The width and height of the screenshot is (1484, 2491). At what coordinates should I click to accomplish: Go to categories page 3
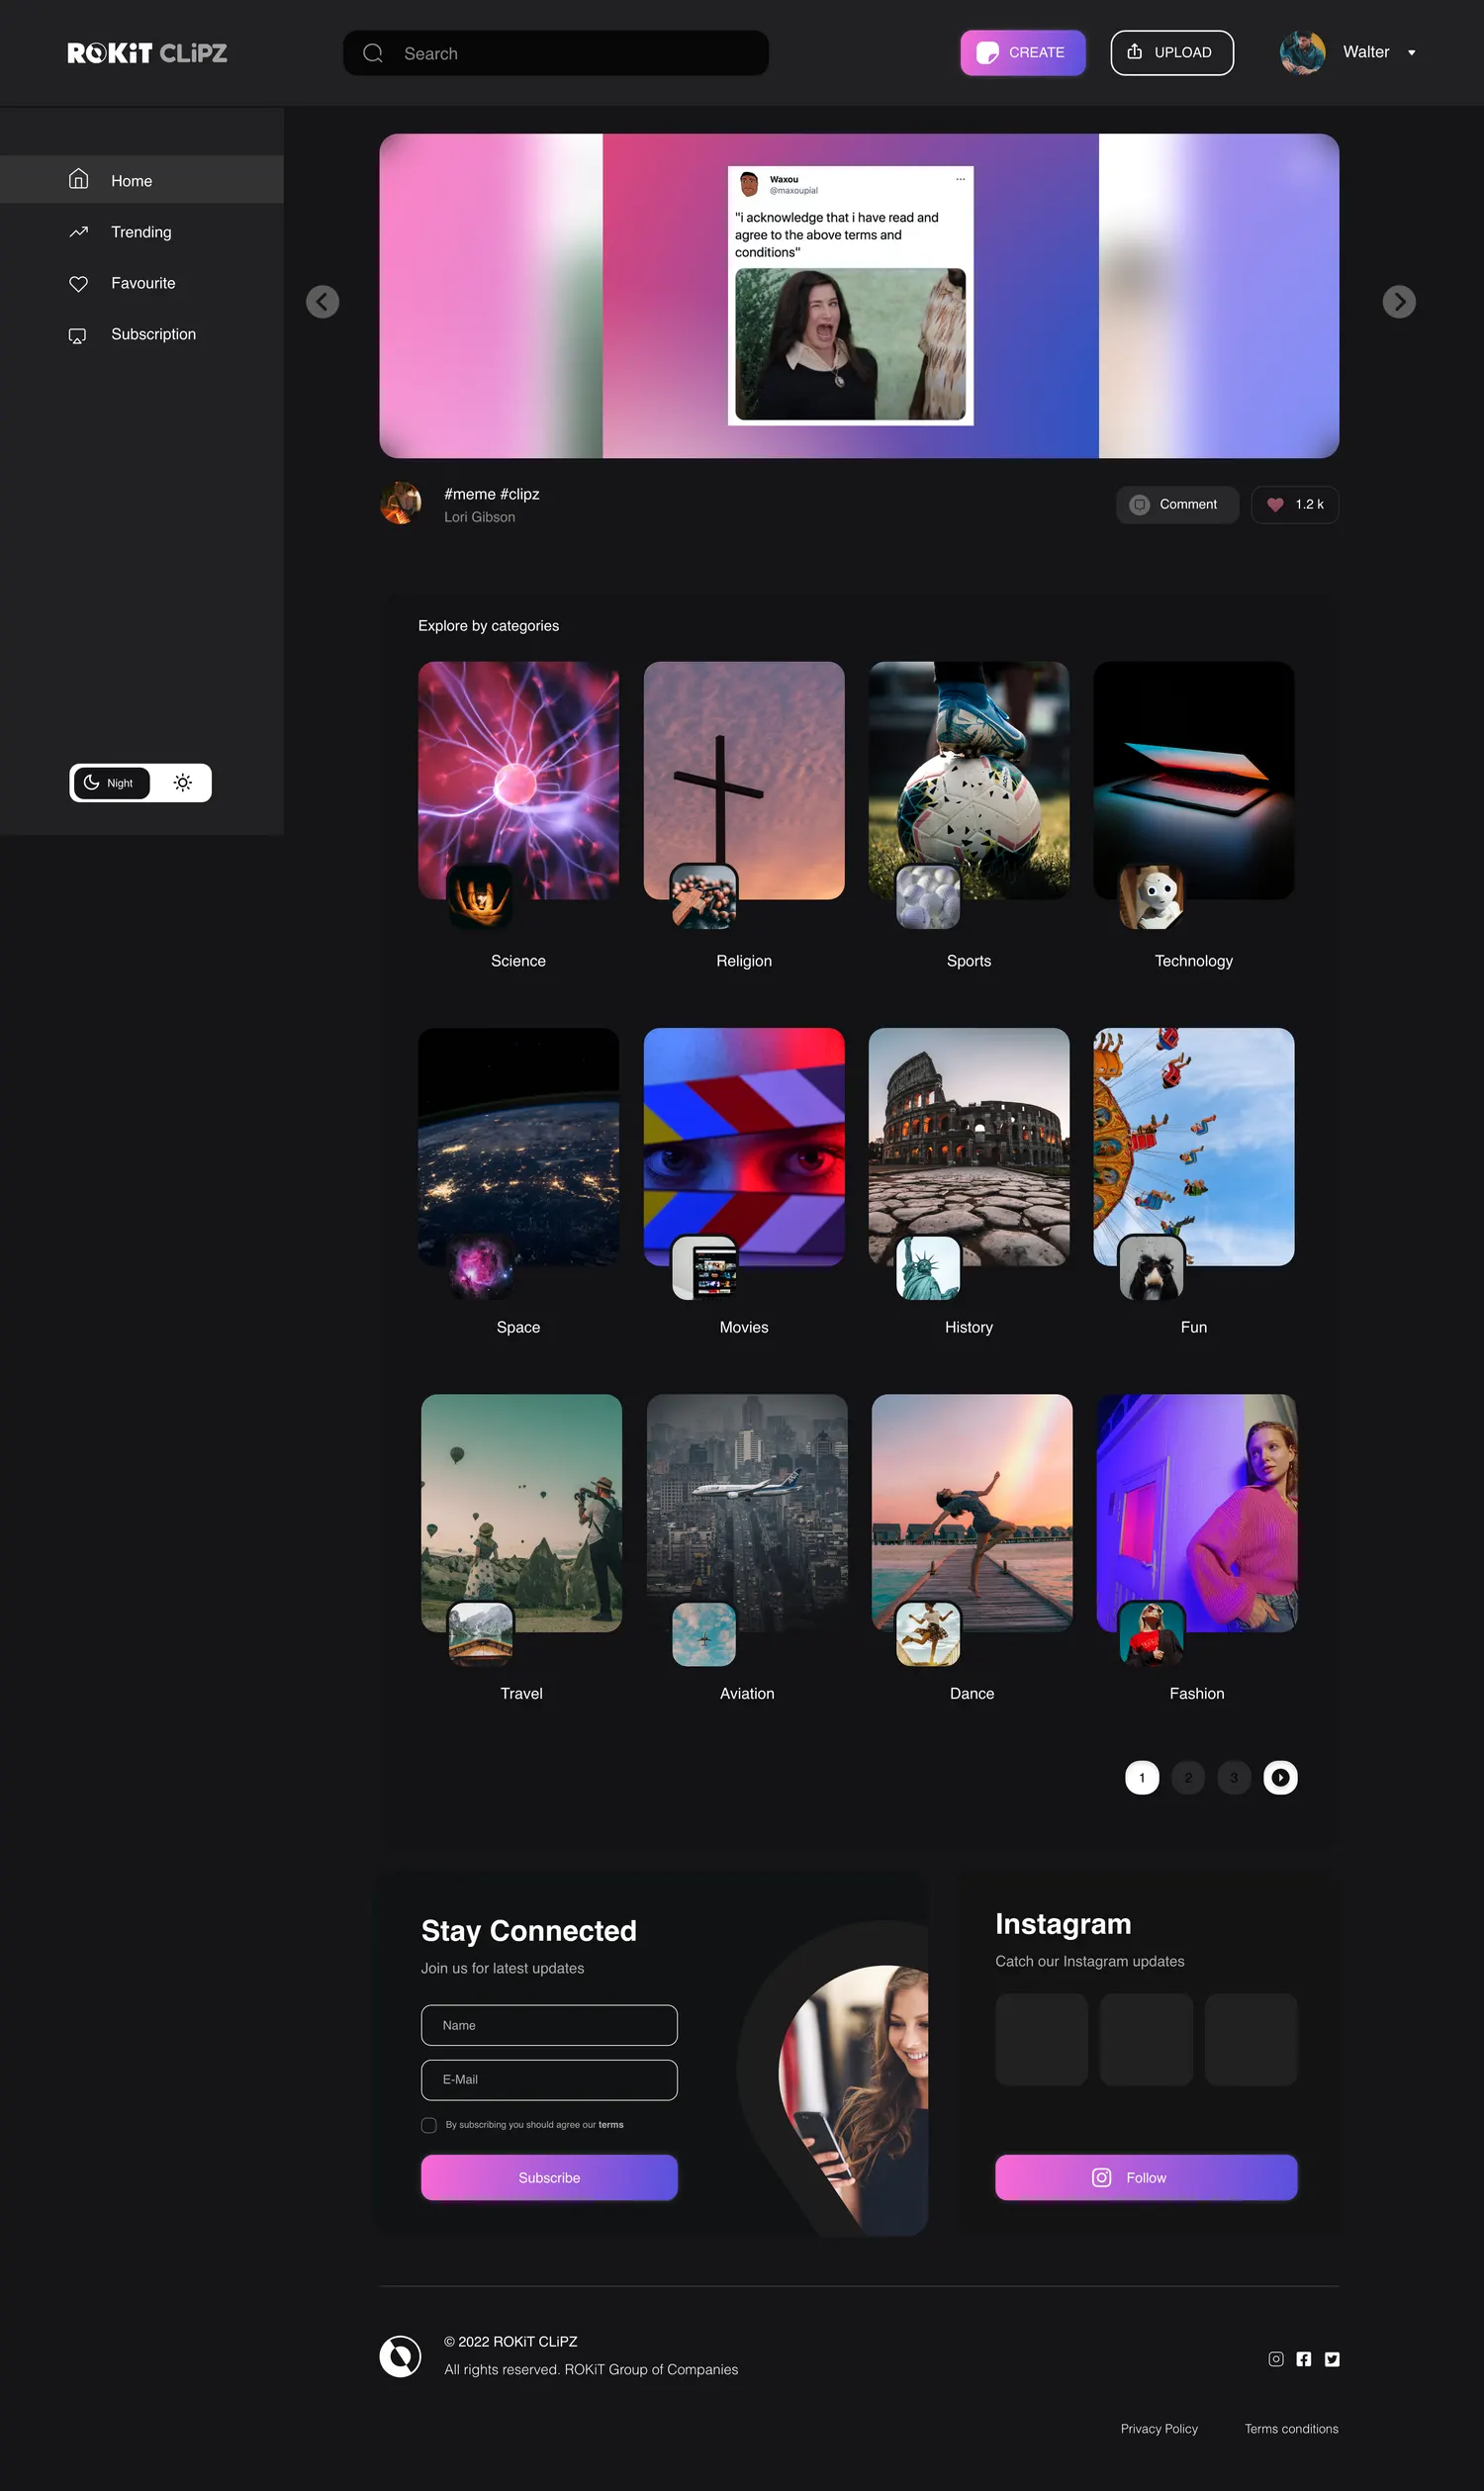click(1234, 1778)
